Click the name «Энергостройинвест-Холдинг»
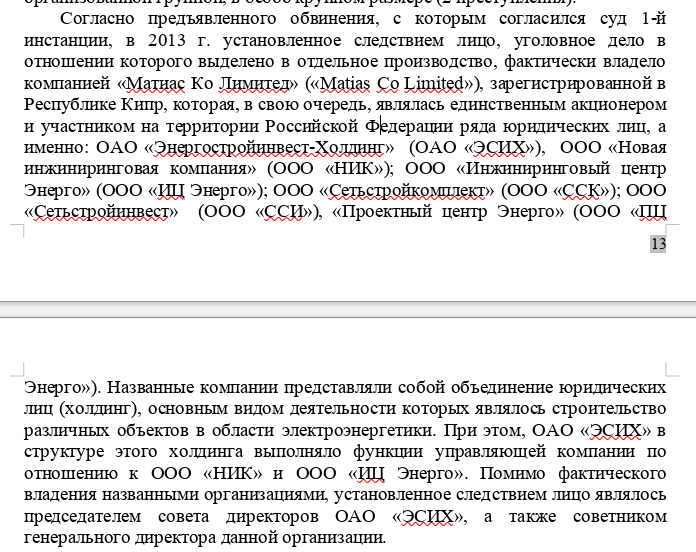The image size is (696, 552). click(x=269, y=148)
